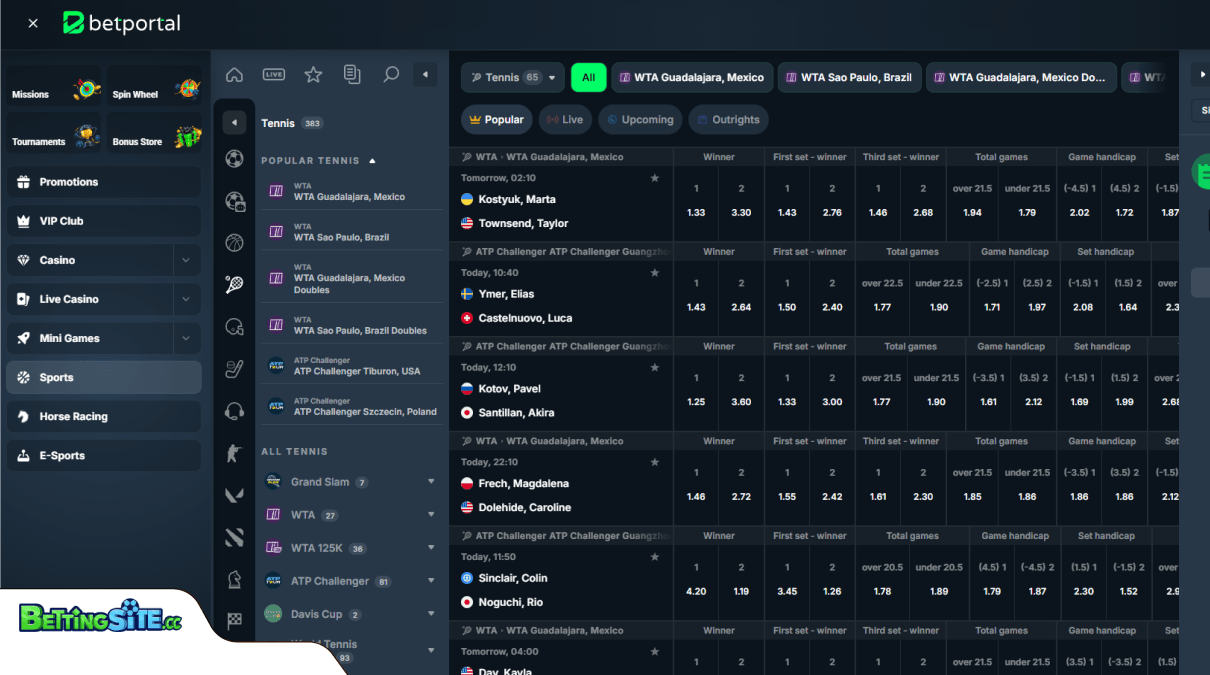Open the VIP Club page
The height and width of the screenshot is (675, 1210).
104,221
